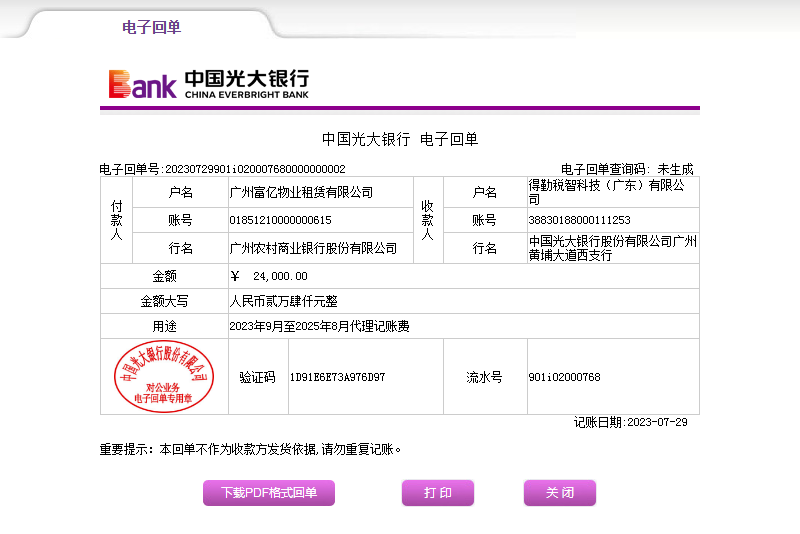Click the 收款人 header cell
This screenshot has height=534, width=800.
(428, 220)
